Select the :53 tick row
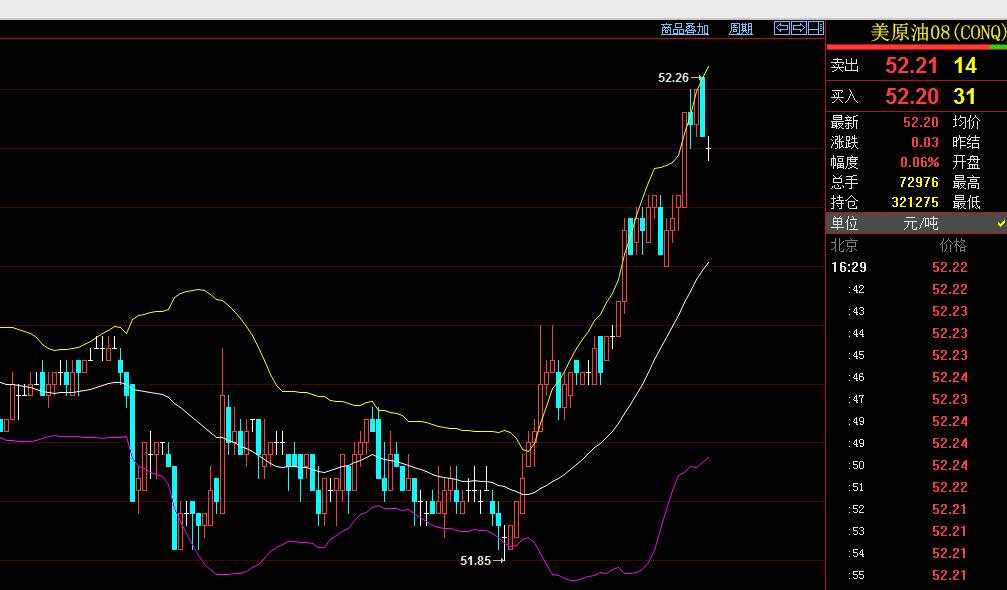The width and height of the screenshot is (1007, 590). click(x=916, y=532)
